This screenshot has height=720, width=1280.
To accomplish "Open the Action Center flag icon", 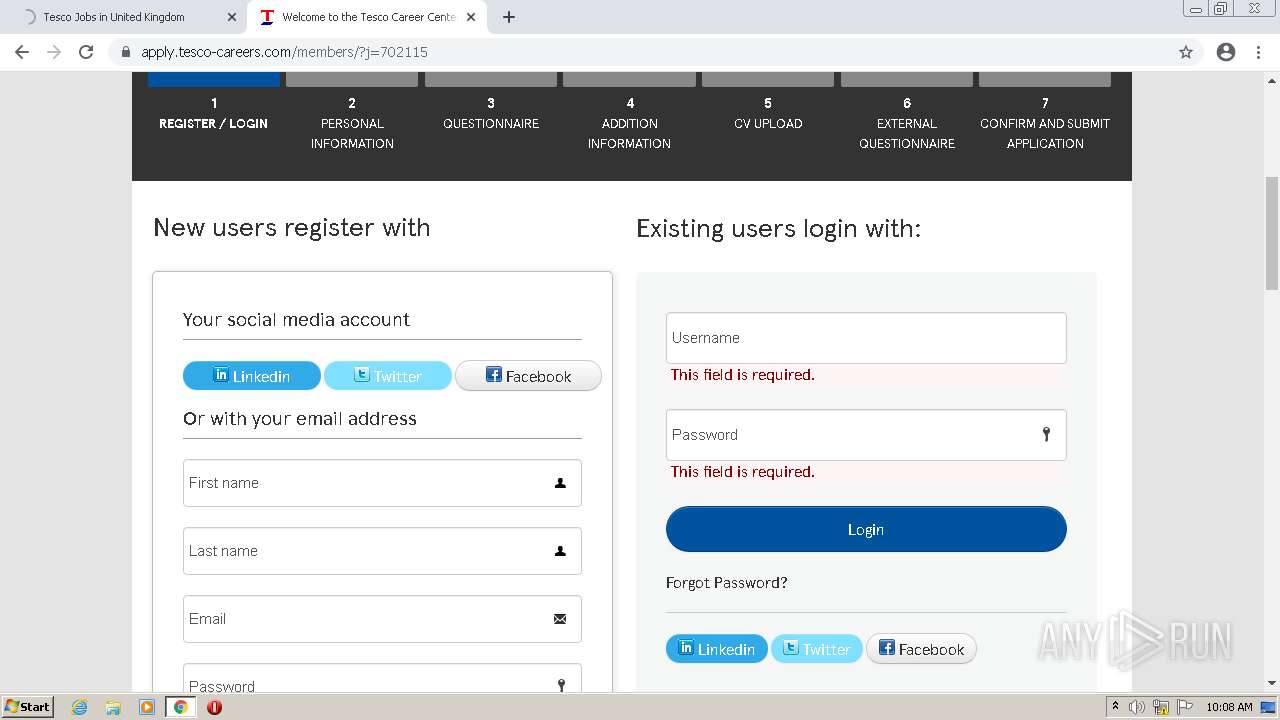I will pos(1183,707).
